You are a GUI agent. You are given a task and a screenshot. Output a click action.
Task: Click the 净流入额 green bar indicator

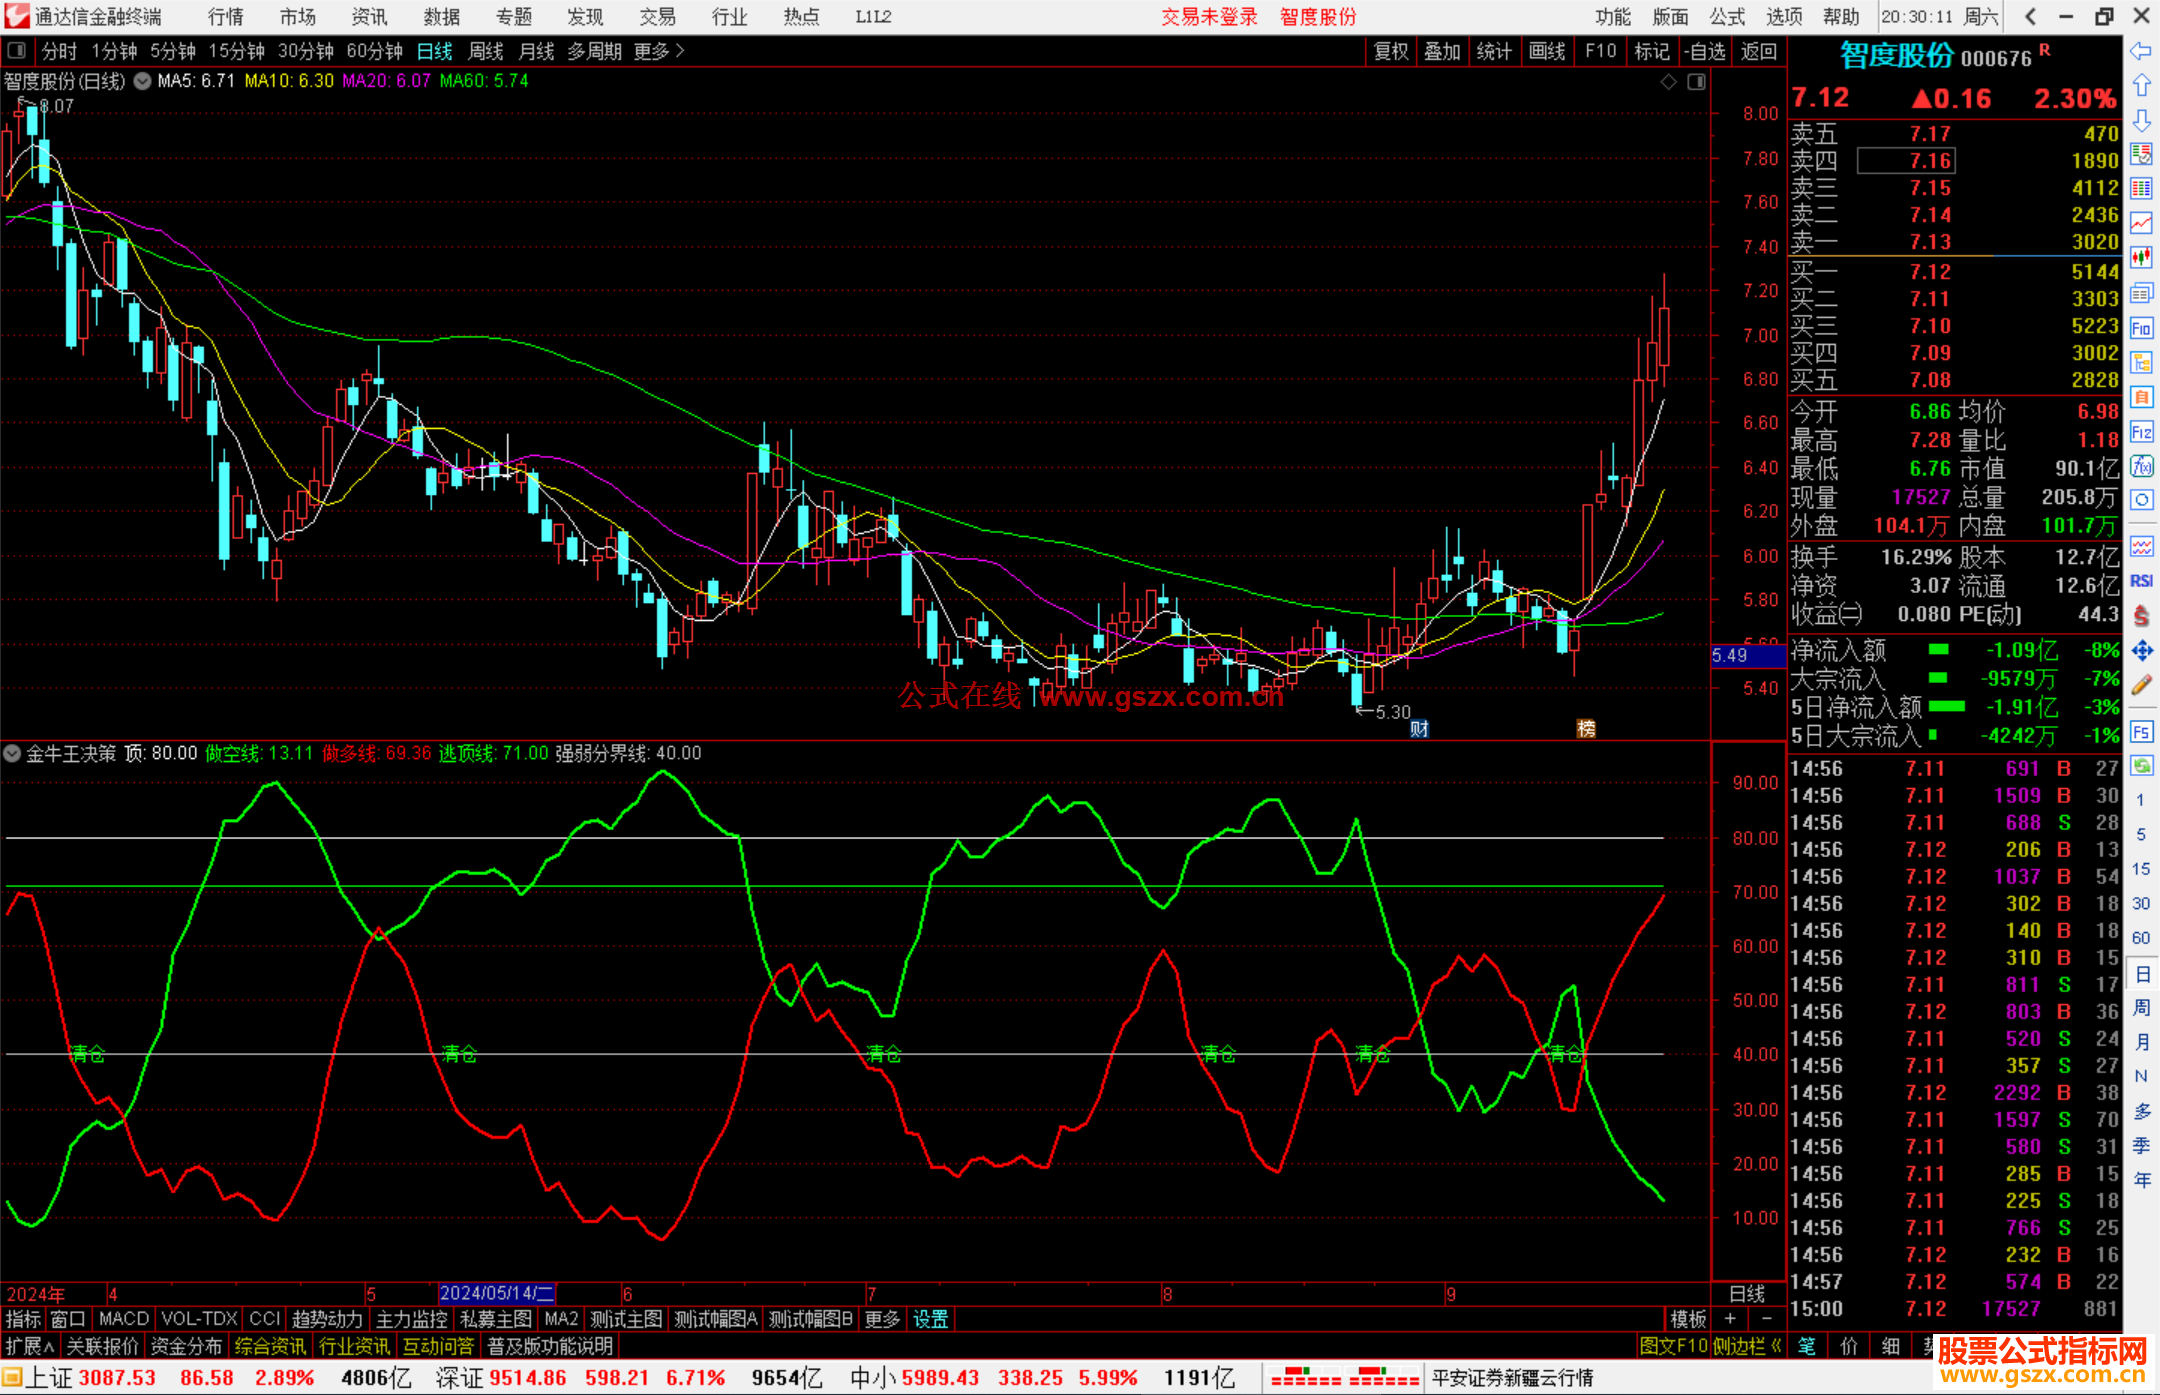(x=1938, y=650)
